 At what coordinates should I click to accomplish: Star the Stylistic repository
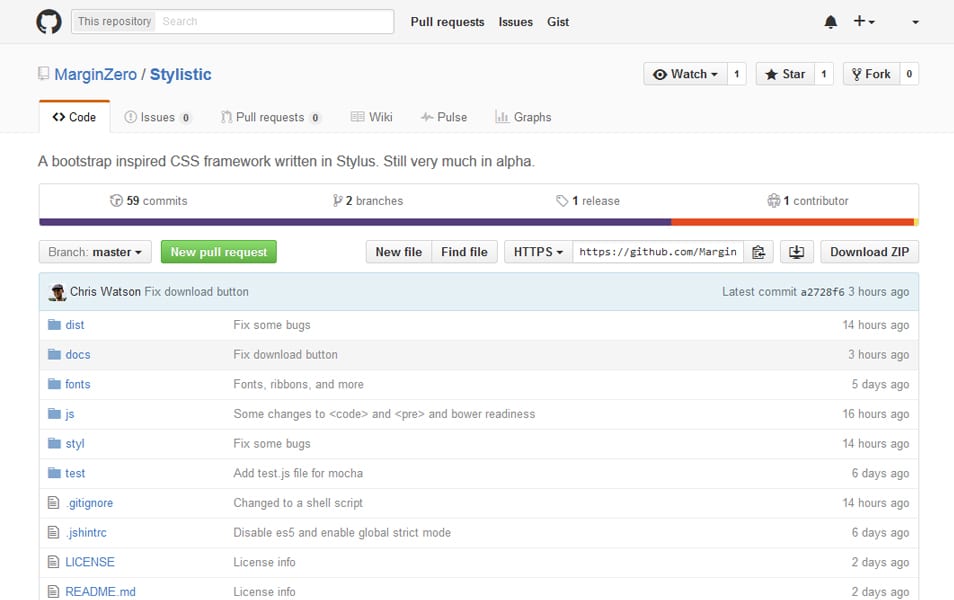tap(785, 74)
